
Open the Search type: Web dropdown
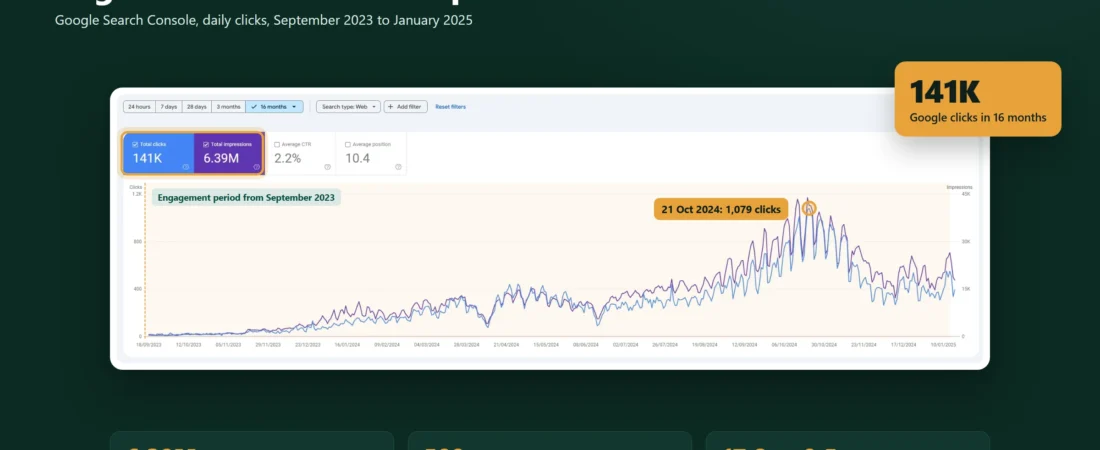(348, 107)
